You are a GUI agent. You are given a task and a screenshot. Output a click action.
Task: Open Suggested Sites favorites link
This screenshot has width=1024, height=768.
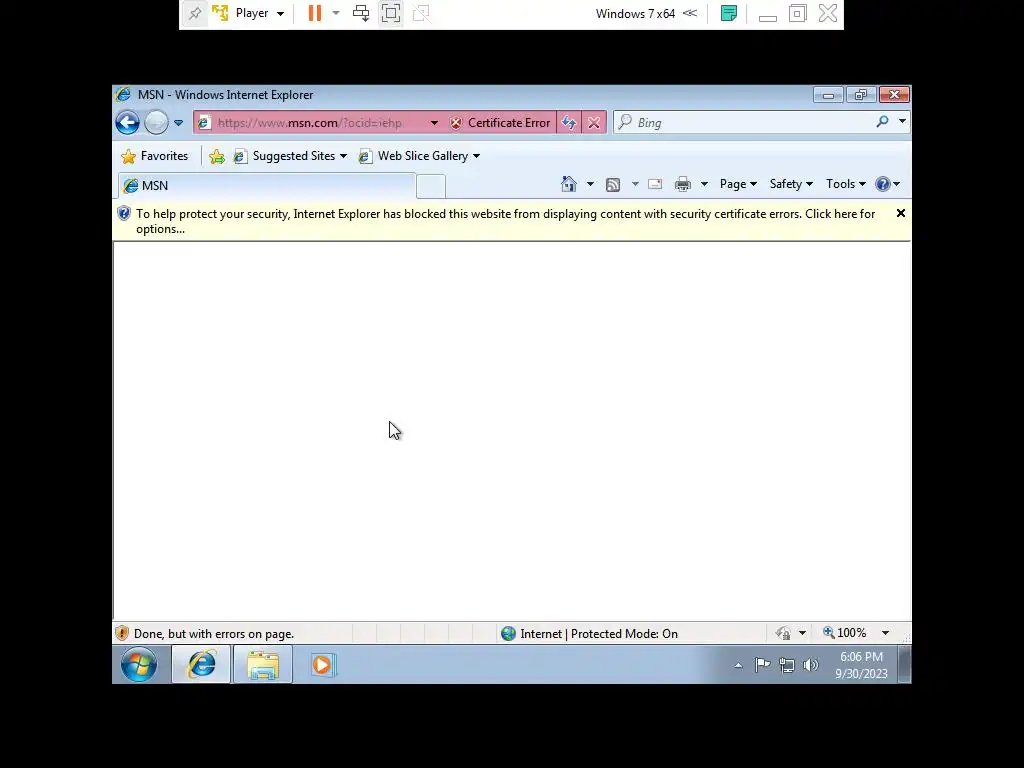291,156
